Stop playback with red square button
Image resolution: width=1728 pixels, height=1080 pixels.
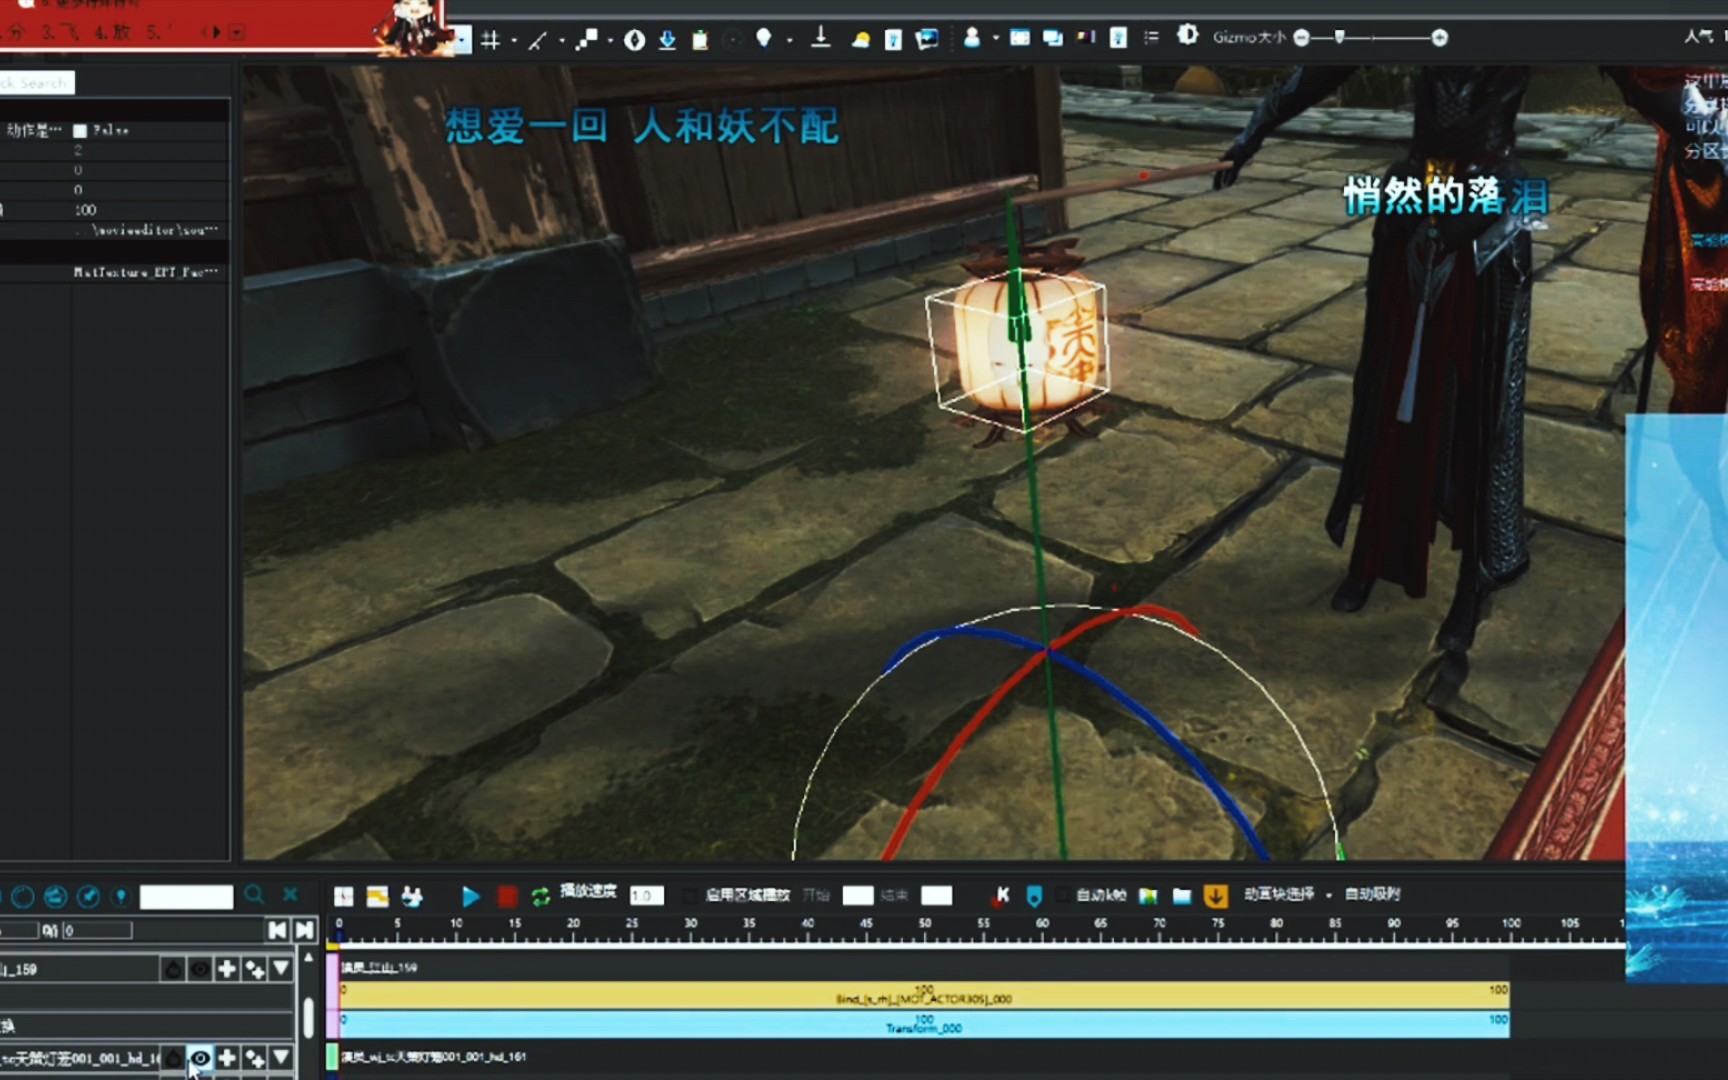507,896
